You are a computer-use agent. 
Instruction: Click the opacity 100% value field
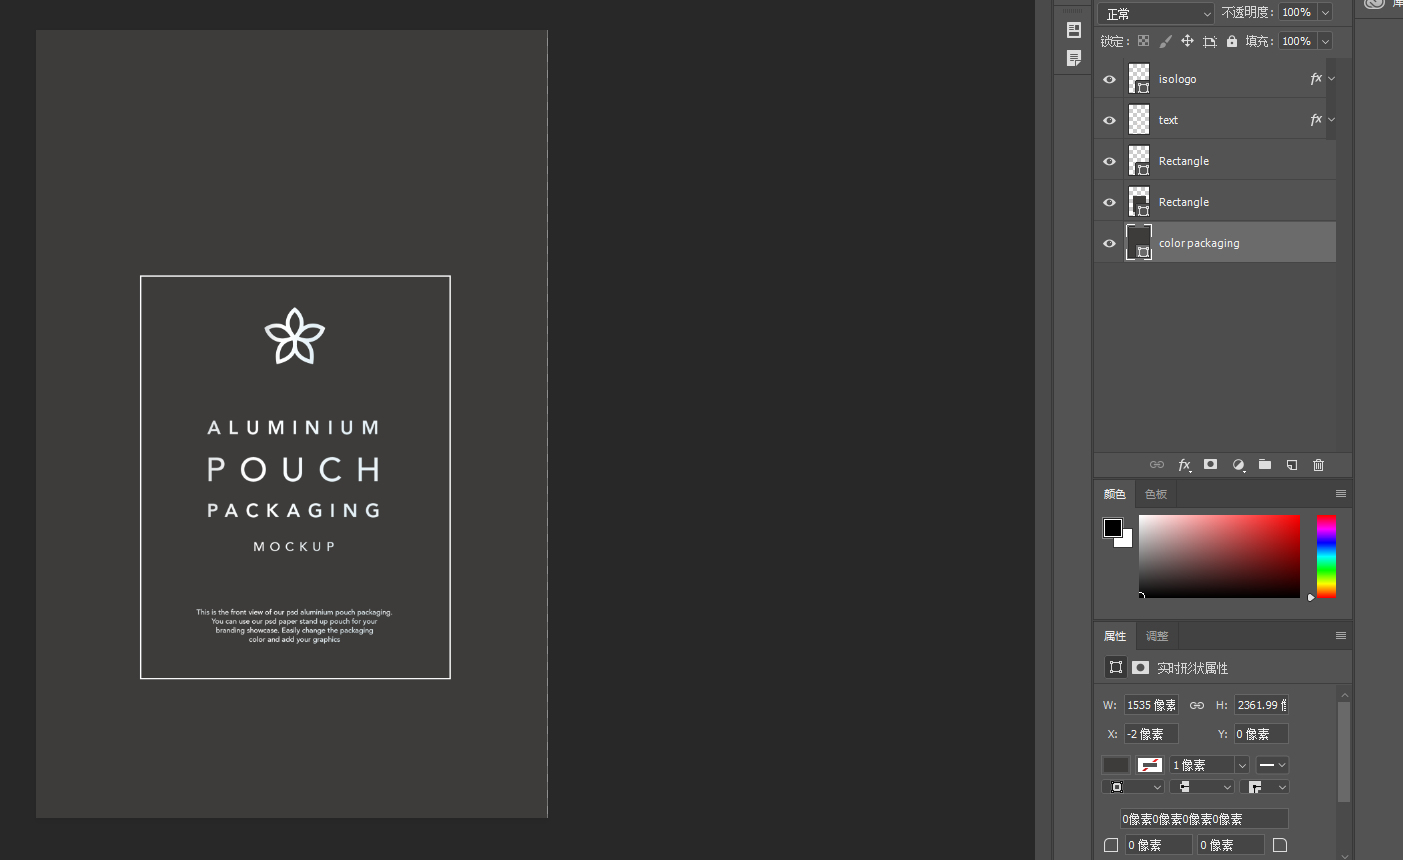[1297, 12]
